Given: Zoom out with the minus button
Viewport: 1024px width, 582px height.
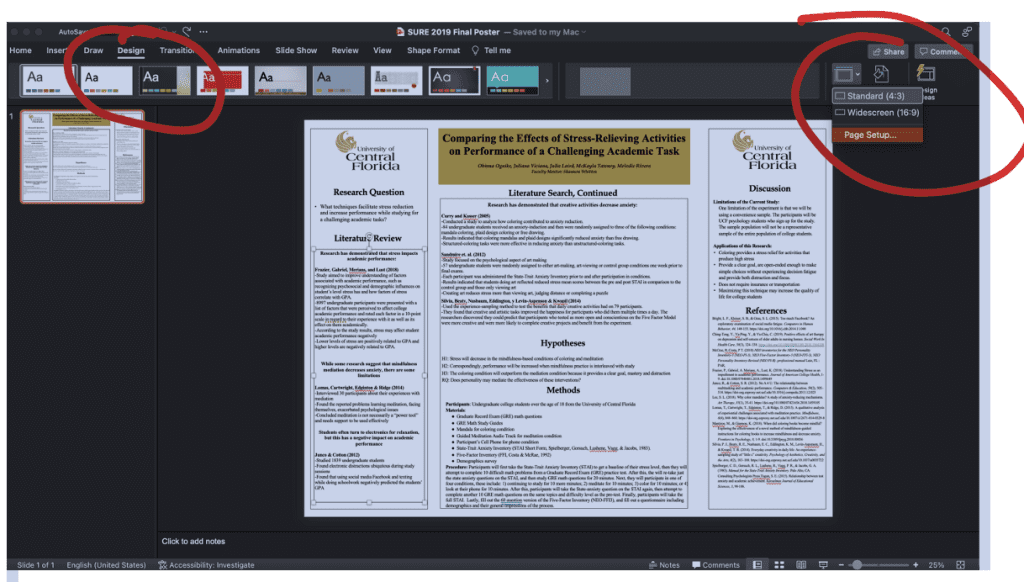Looking at the screenshot, I should point(841,565).
